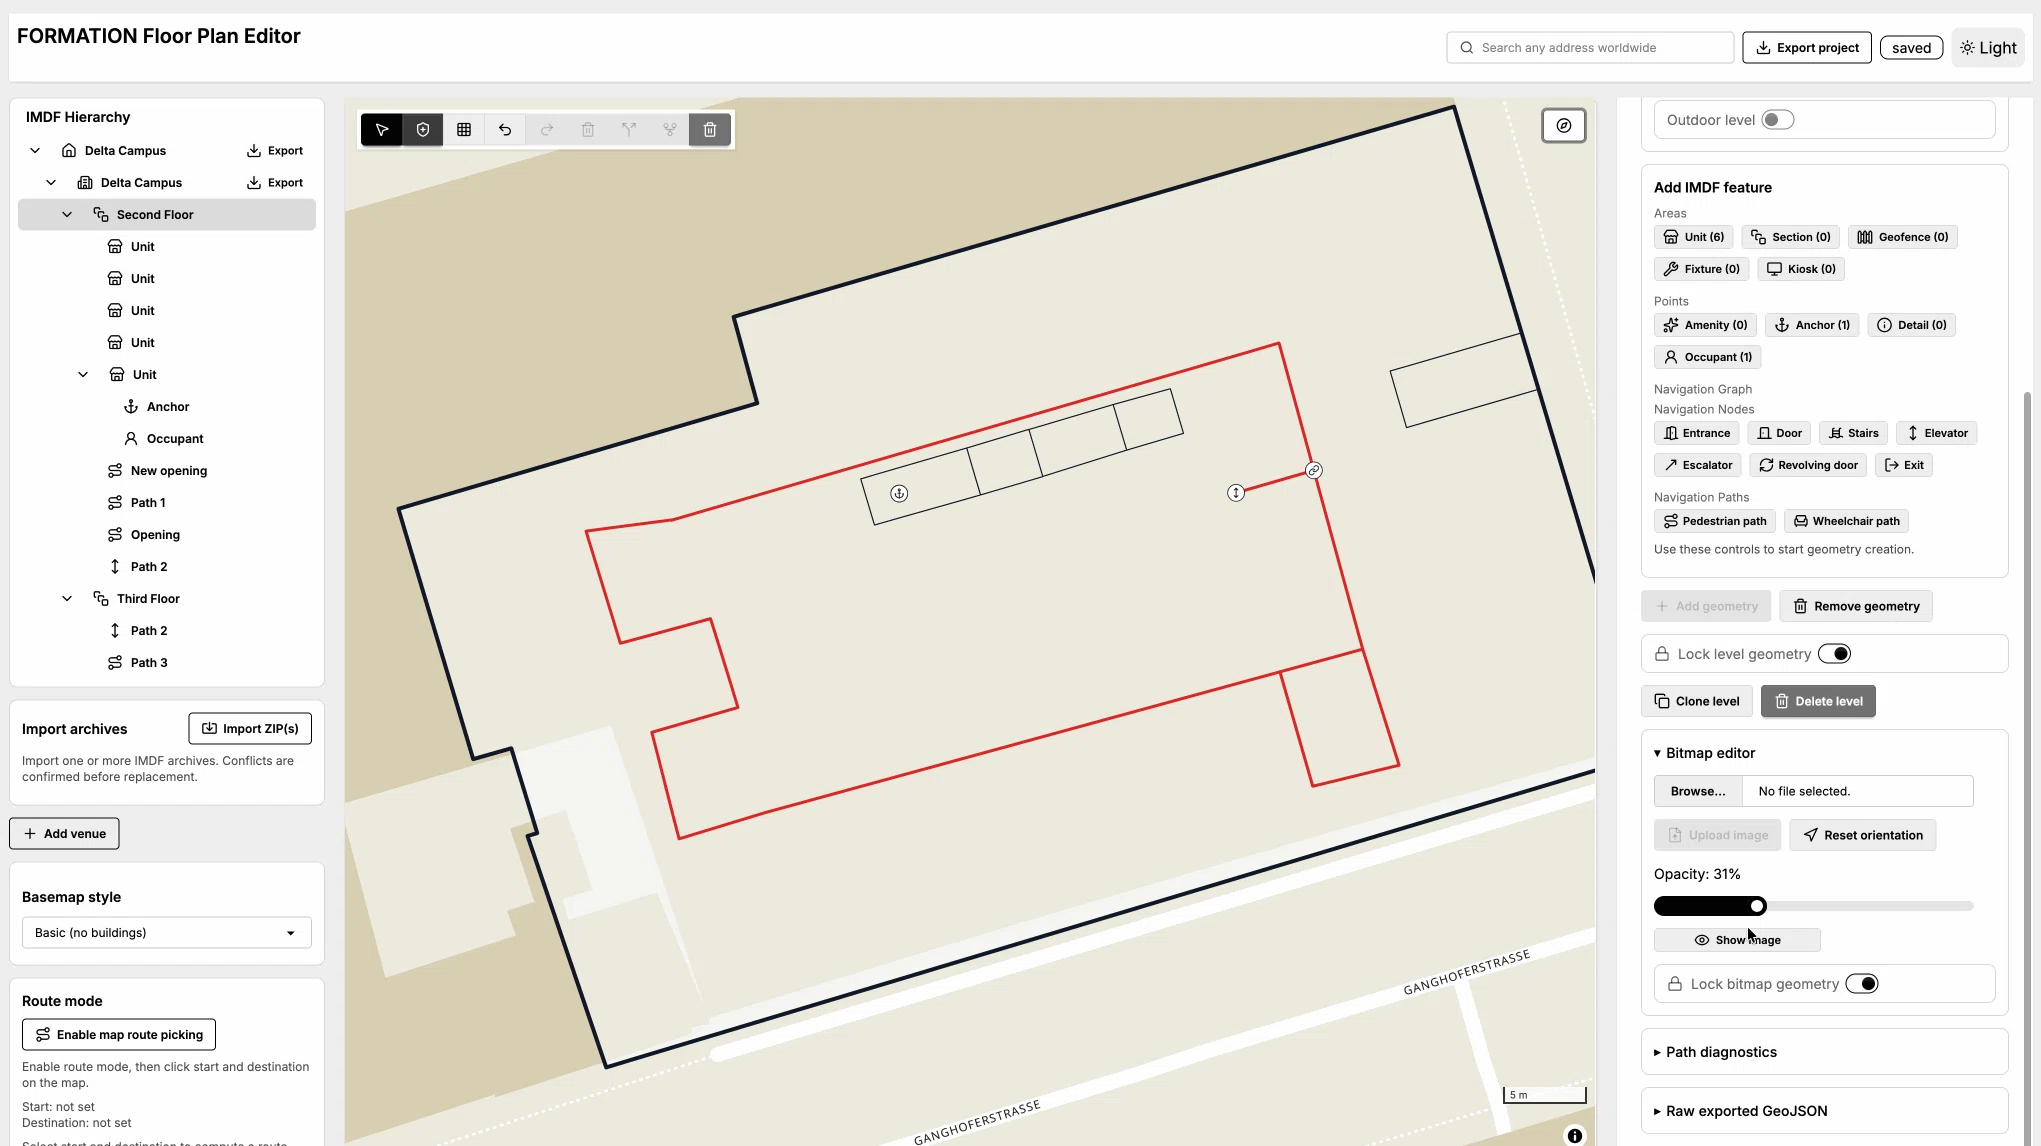Image resolution: width=2041 pixels, height=1146 pixels.
Task: Click Delete level button
Action: (1818, 701)
